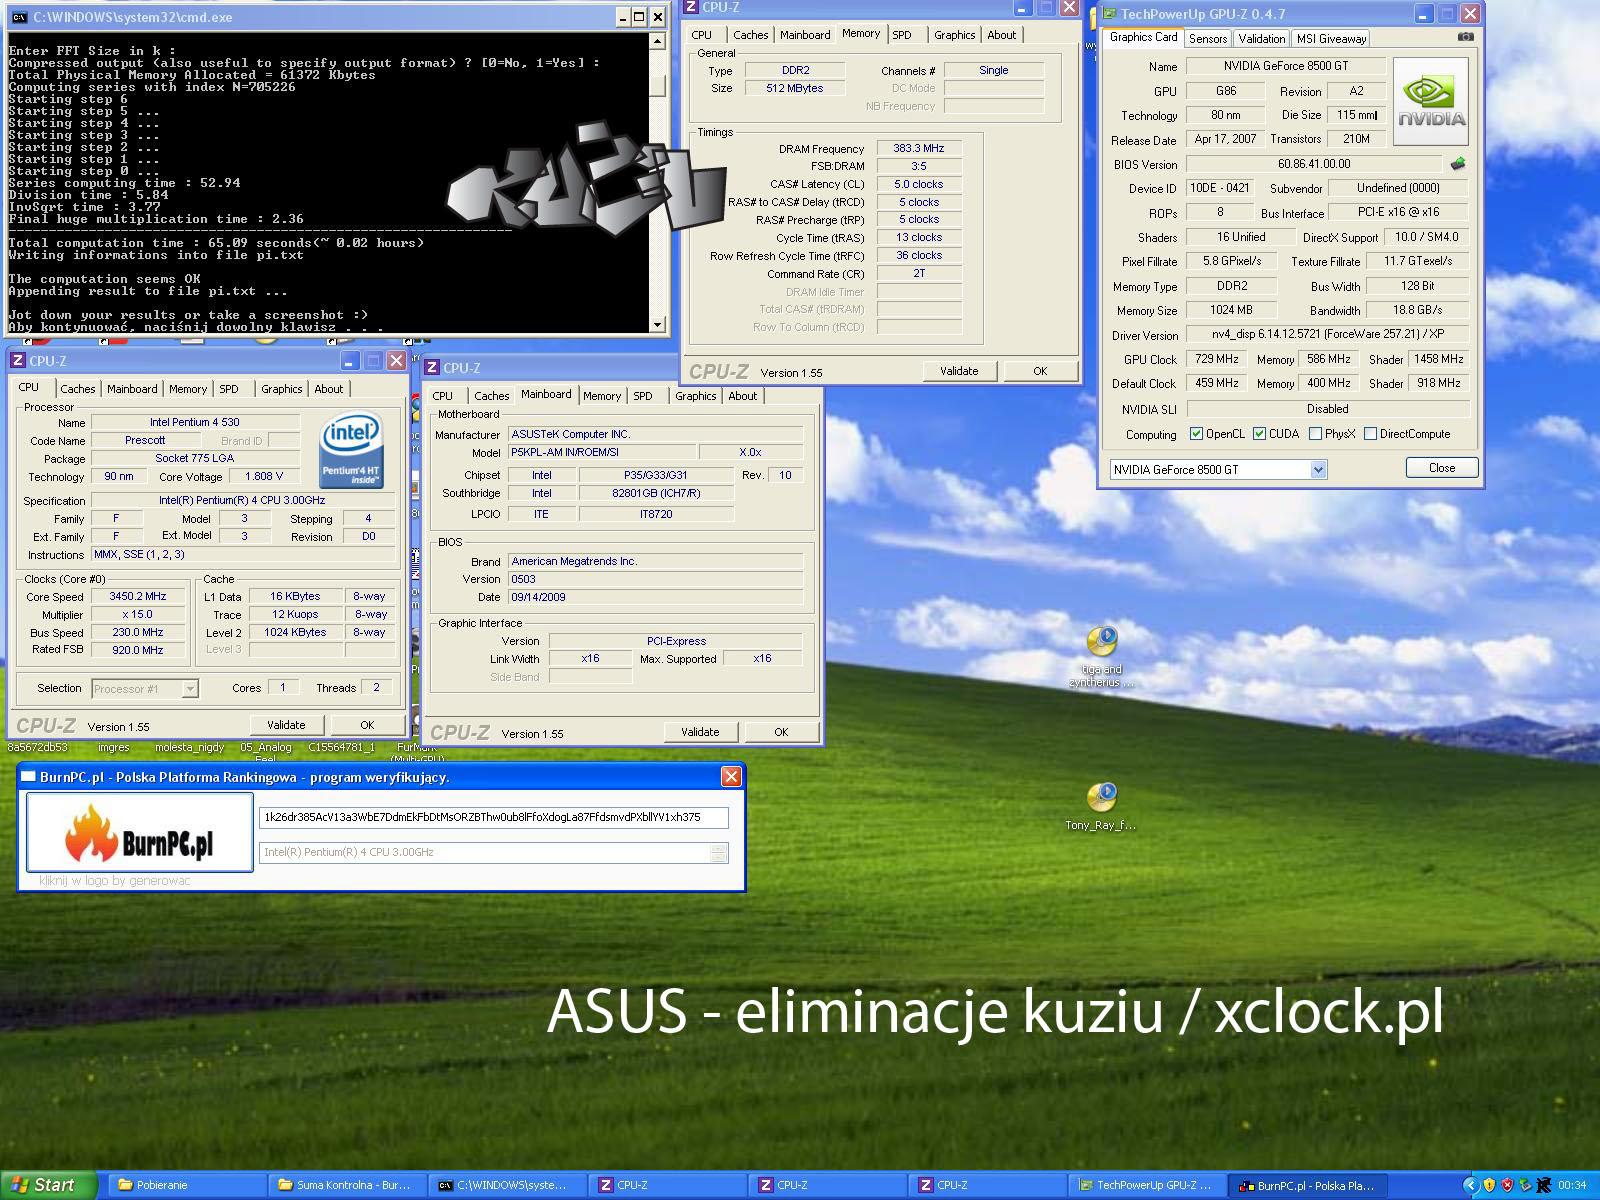Click the DRAM Frequency 383.3 MHz value
The image size is (1600, 1200).
[x=919, y=148]
